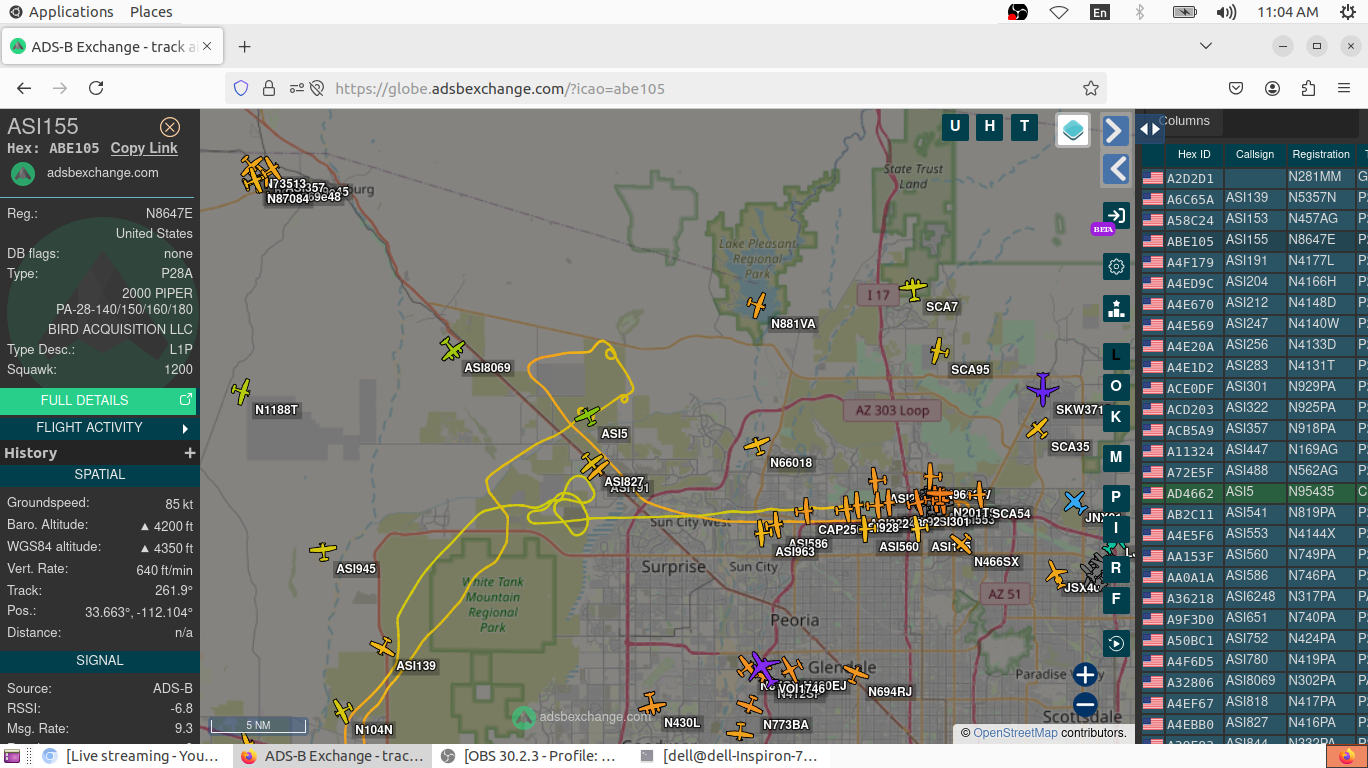Screen dimensions: 1368x768
Task: Toggle the L map option button
Action: point(1116,356)
